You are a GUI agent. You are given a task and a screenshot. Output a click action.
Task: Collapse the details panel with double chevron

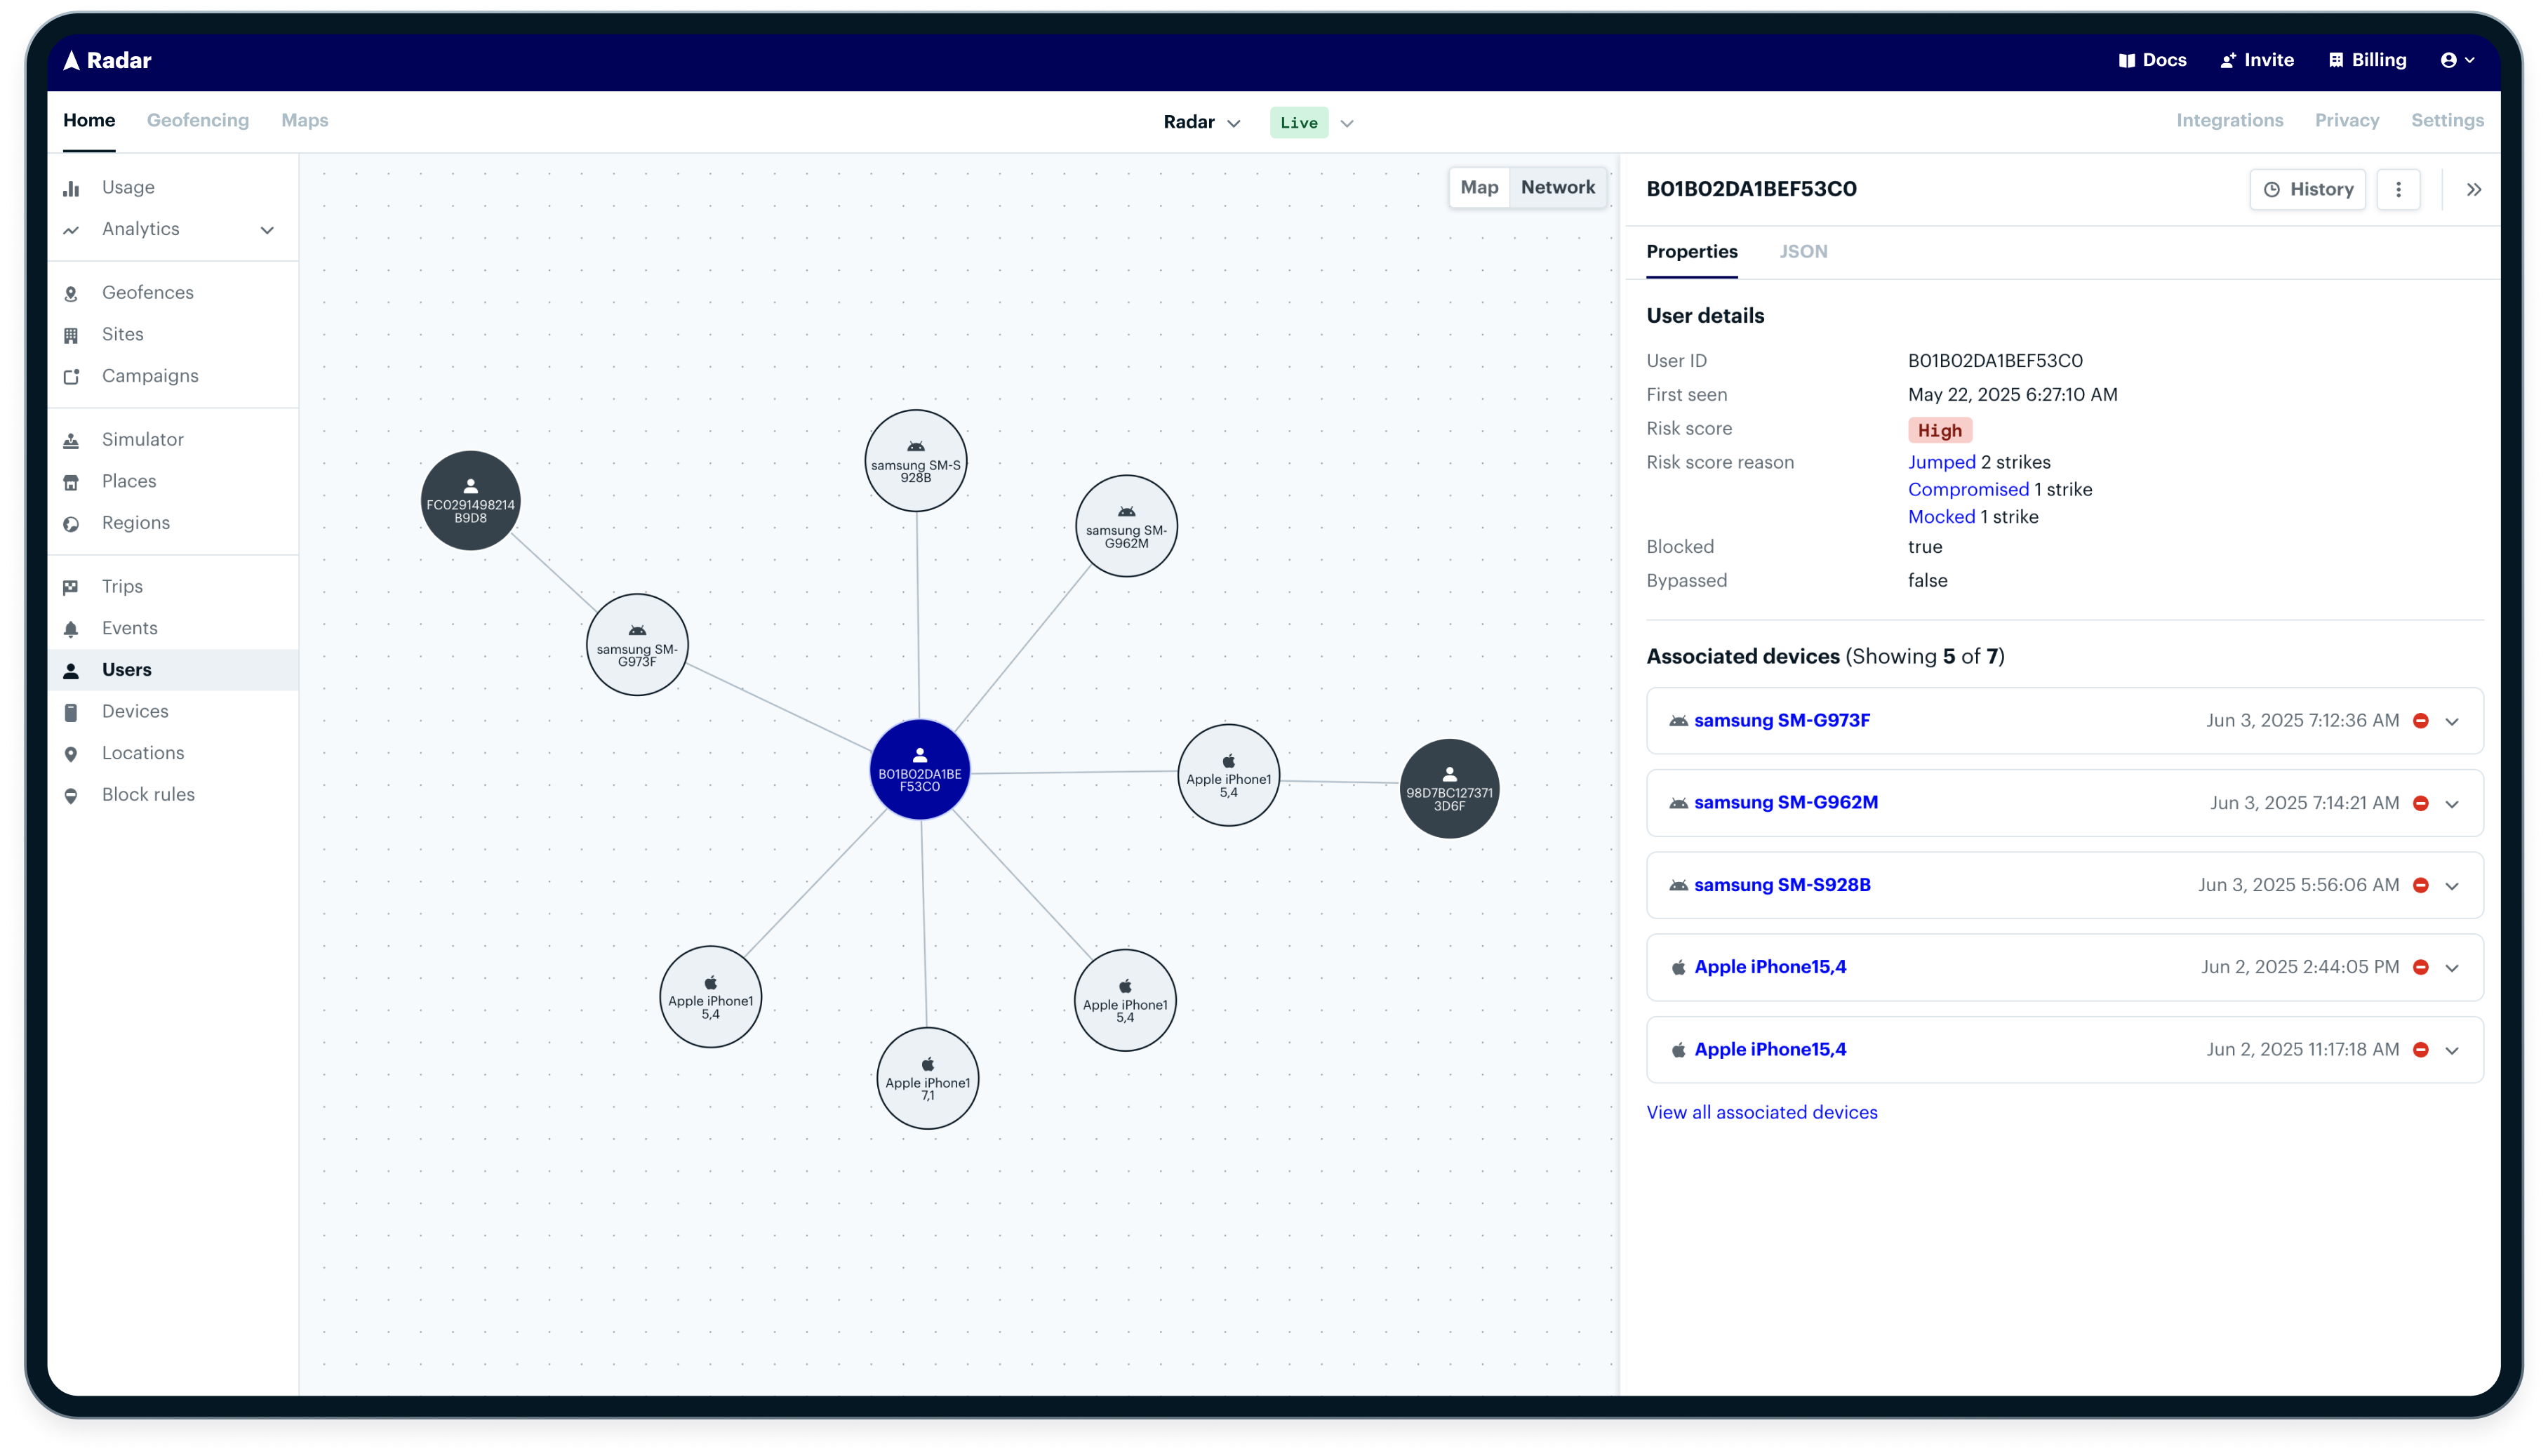tap(2473, 189)
